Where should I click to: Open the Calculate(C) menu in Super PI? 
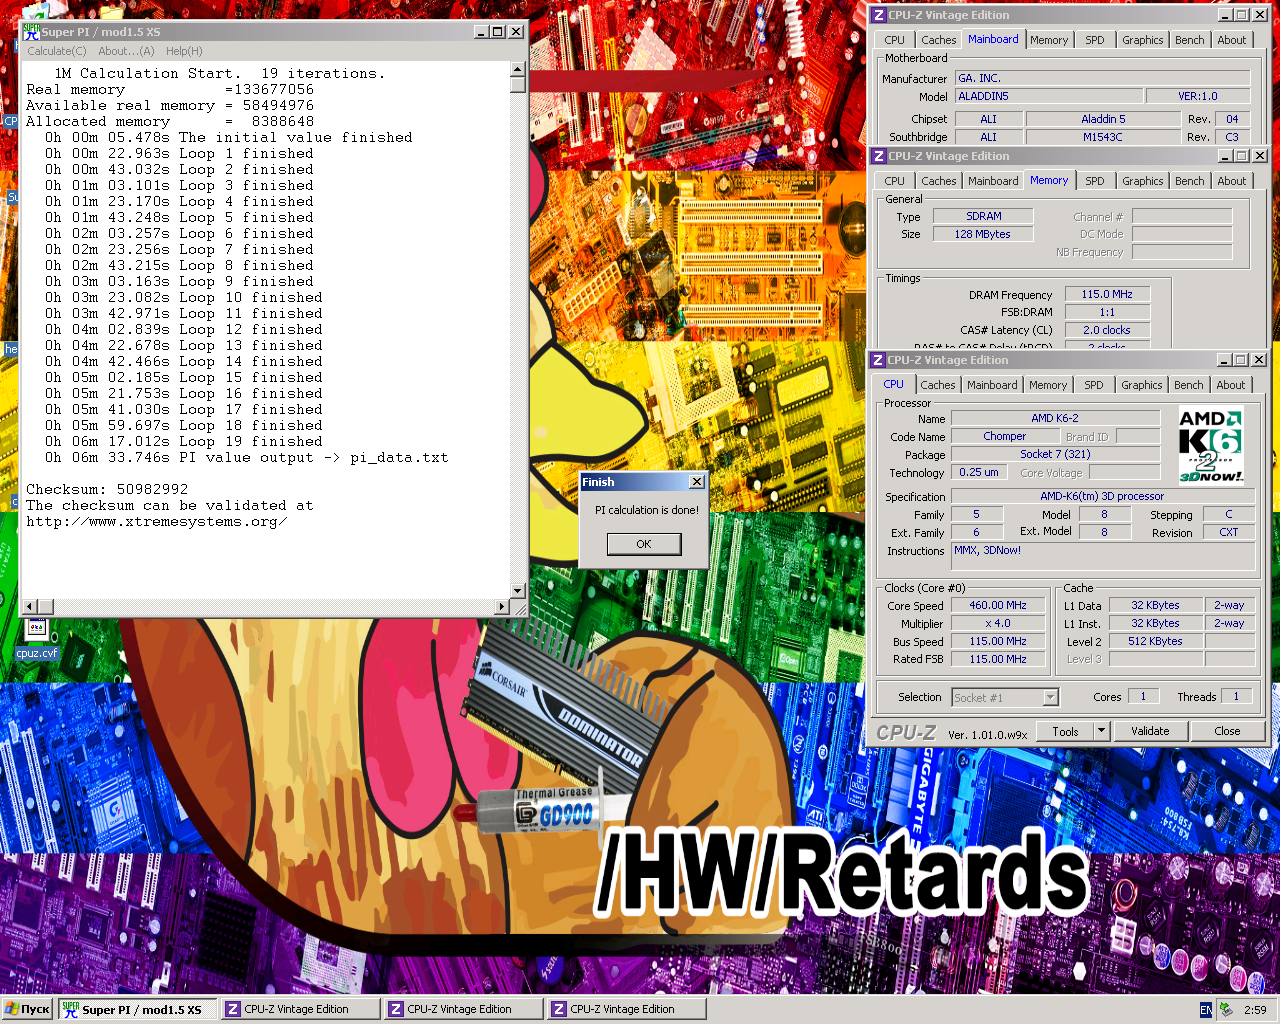57,51
